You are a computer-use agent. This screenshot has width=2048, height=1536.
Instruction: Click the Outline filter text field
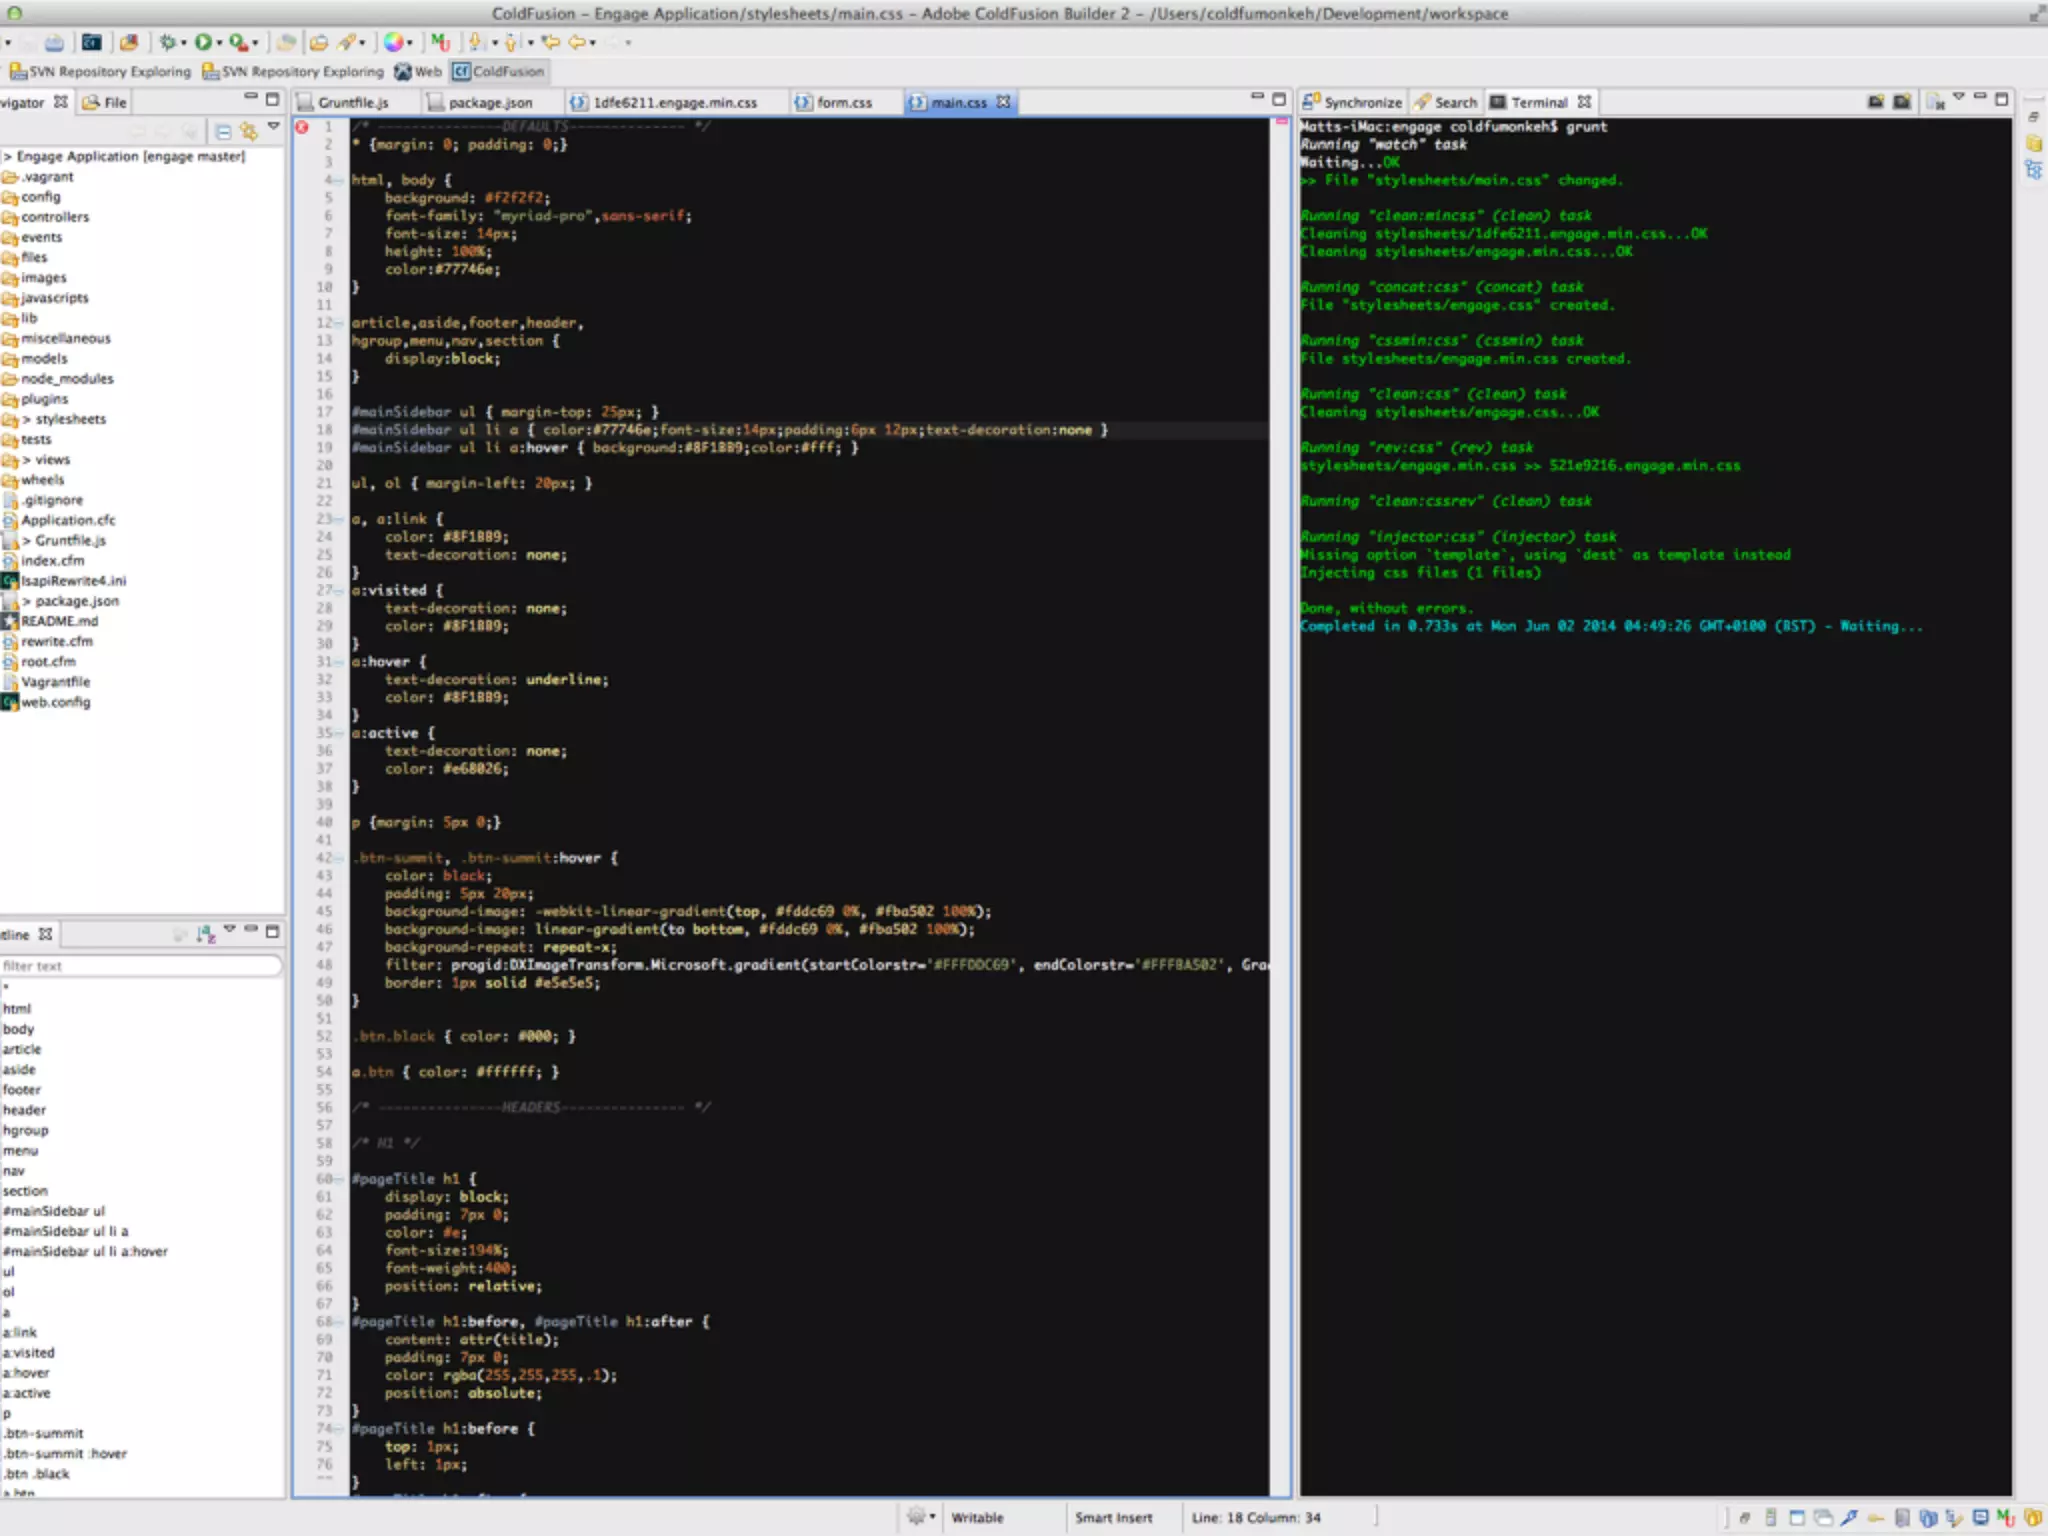pos(140,966)
